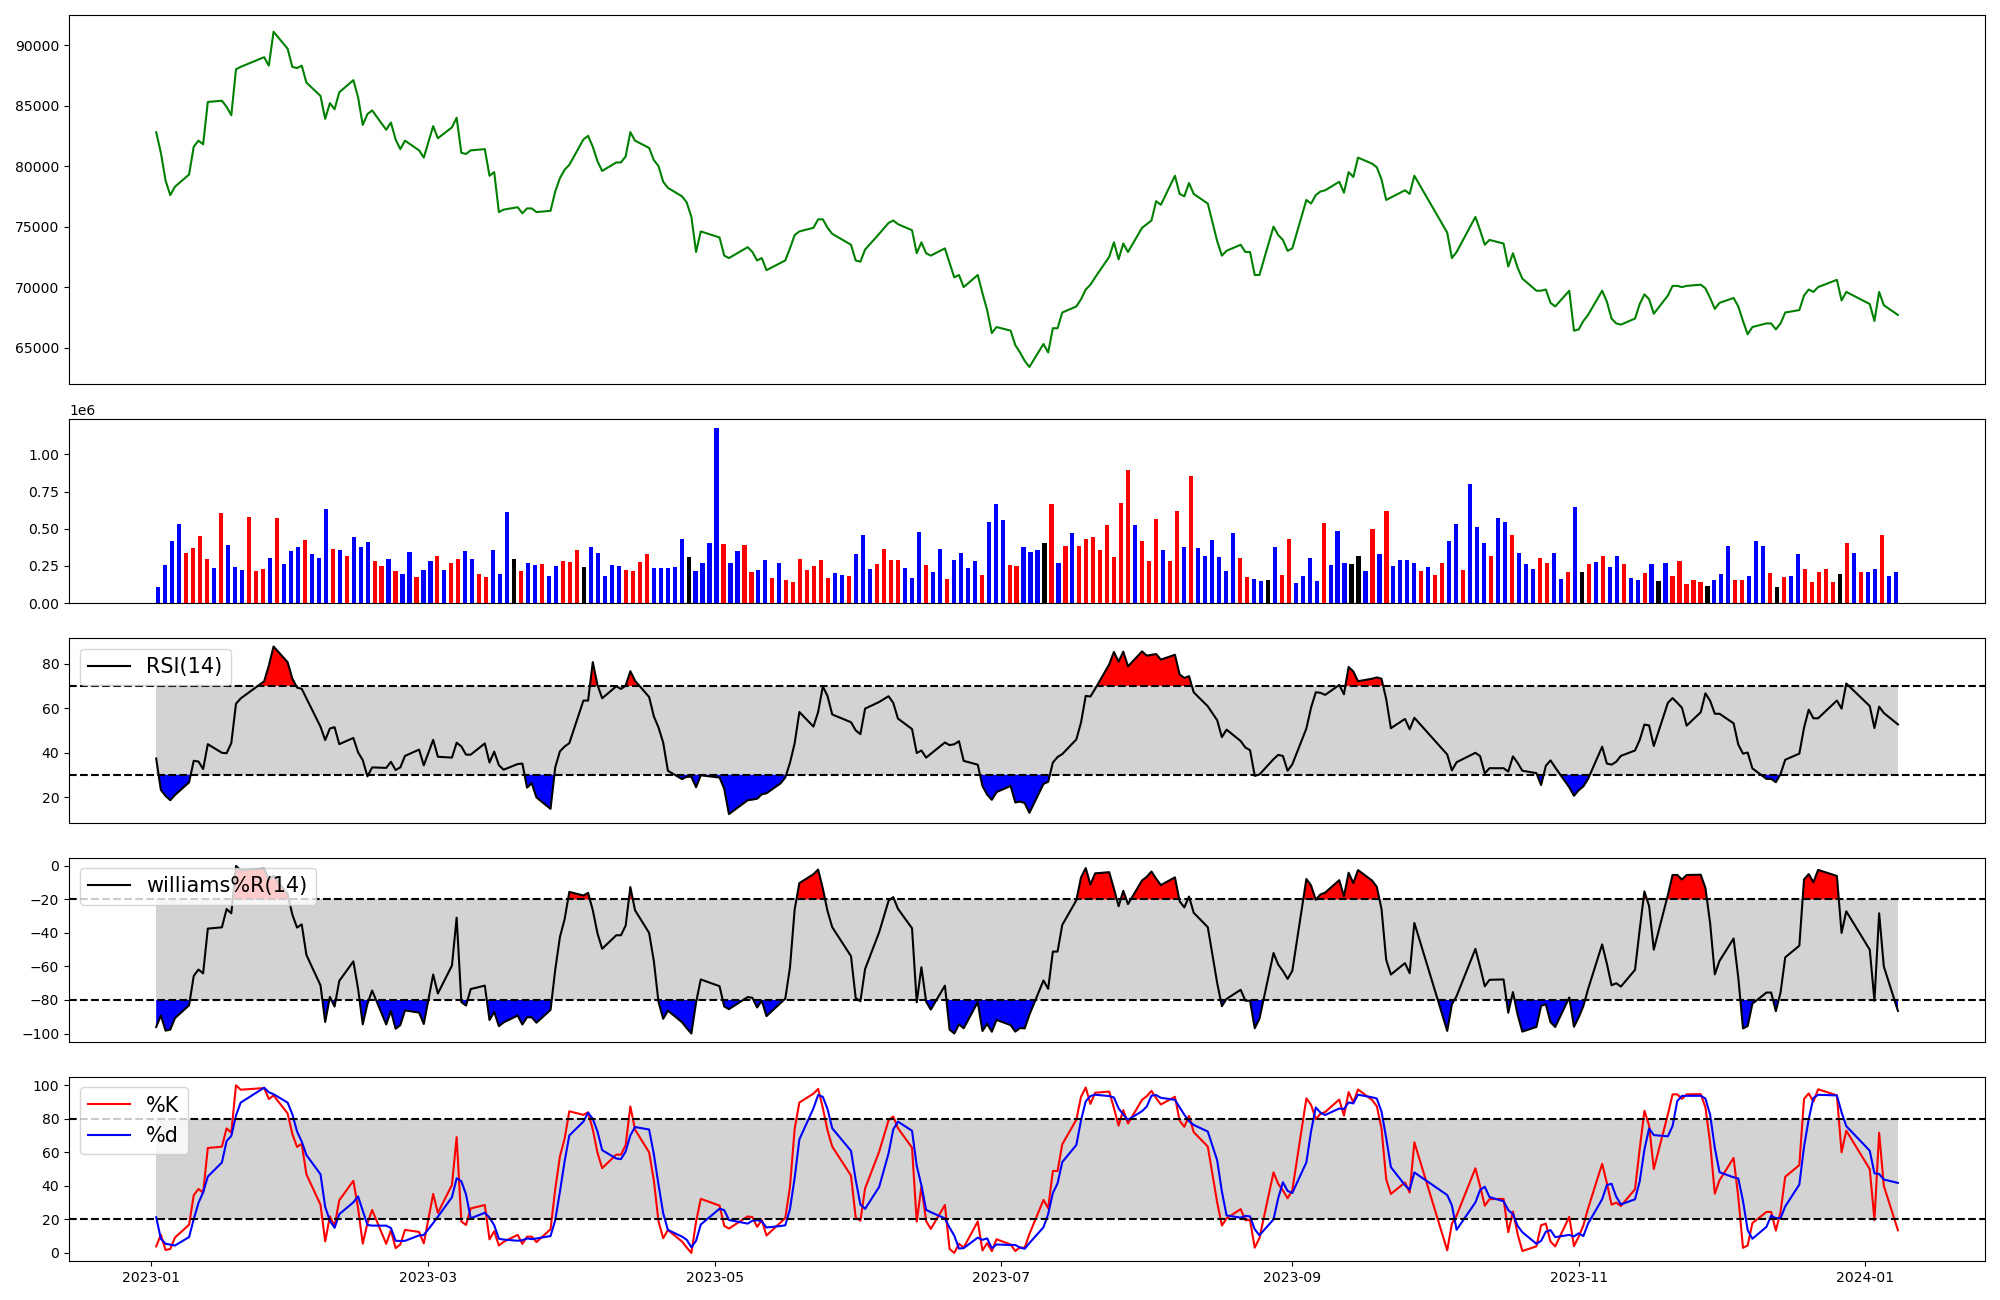This screenshot has height=1300, width=2000.
Task: Click the 1e6 volume scale label
Action: click(82, 411)
